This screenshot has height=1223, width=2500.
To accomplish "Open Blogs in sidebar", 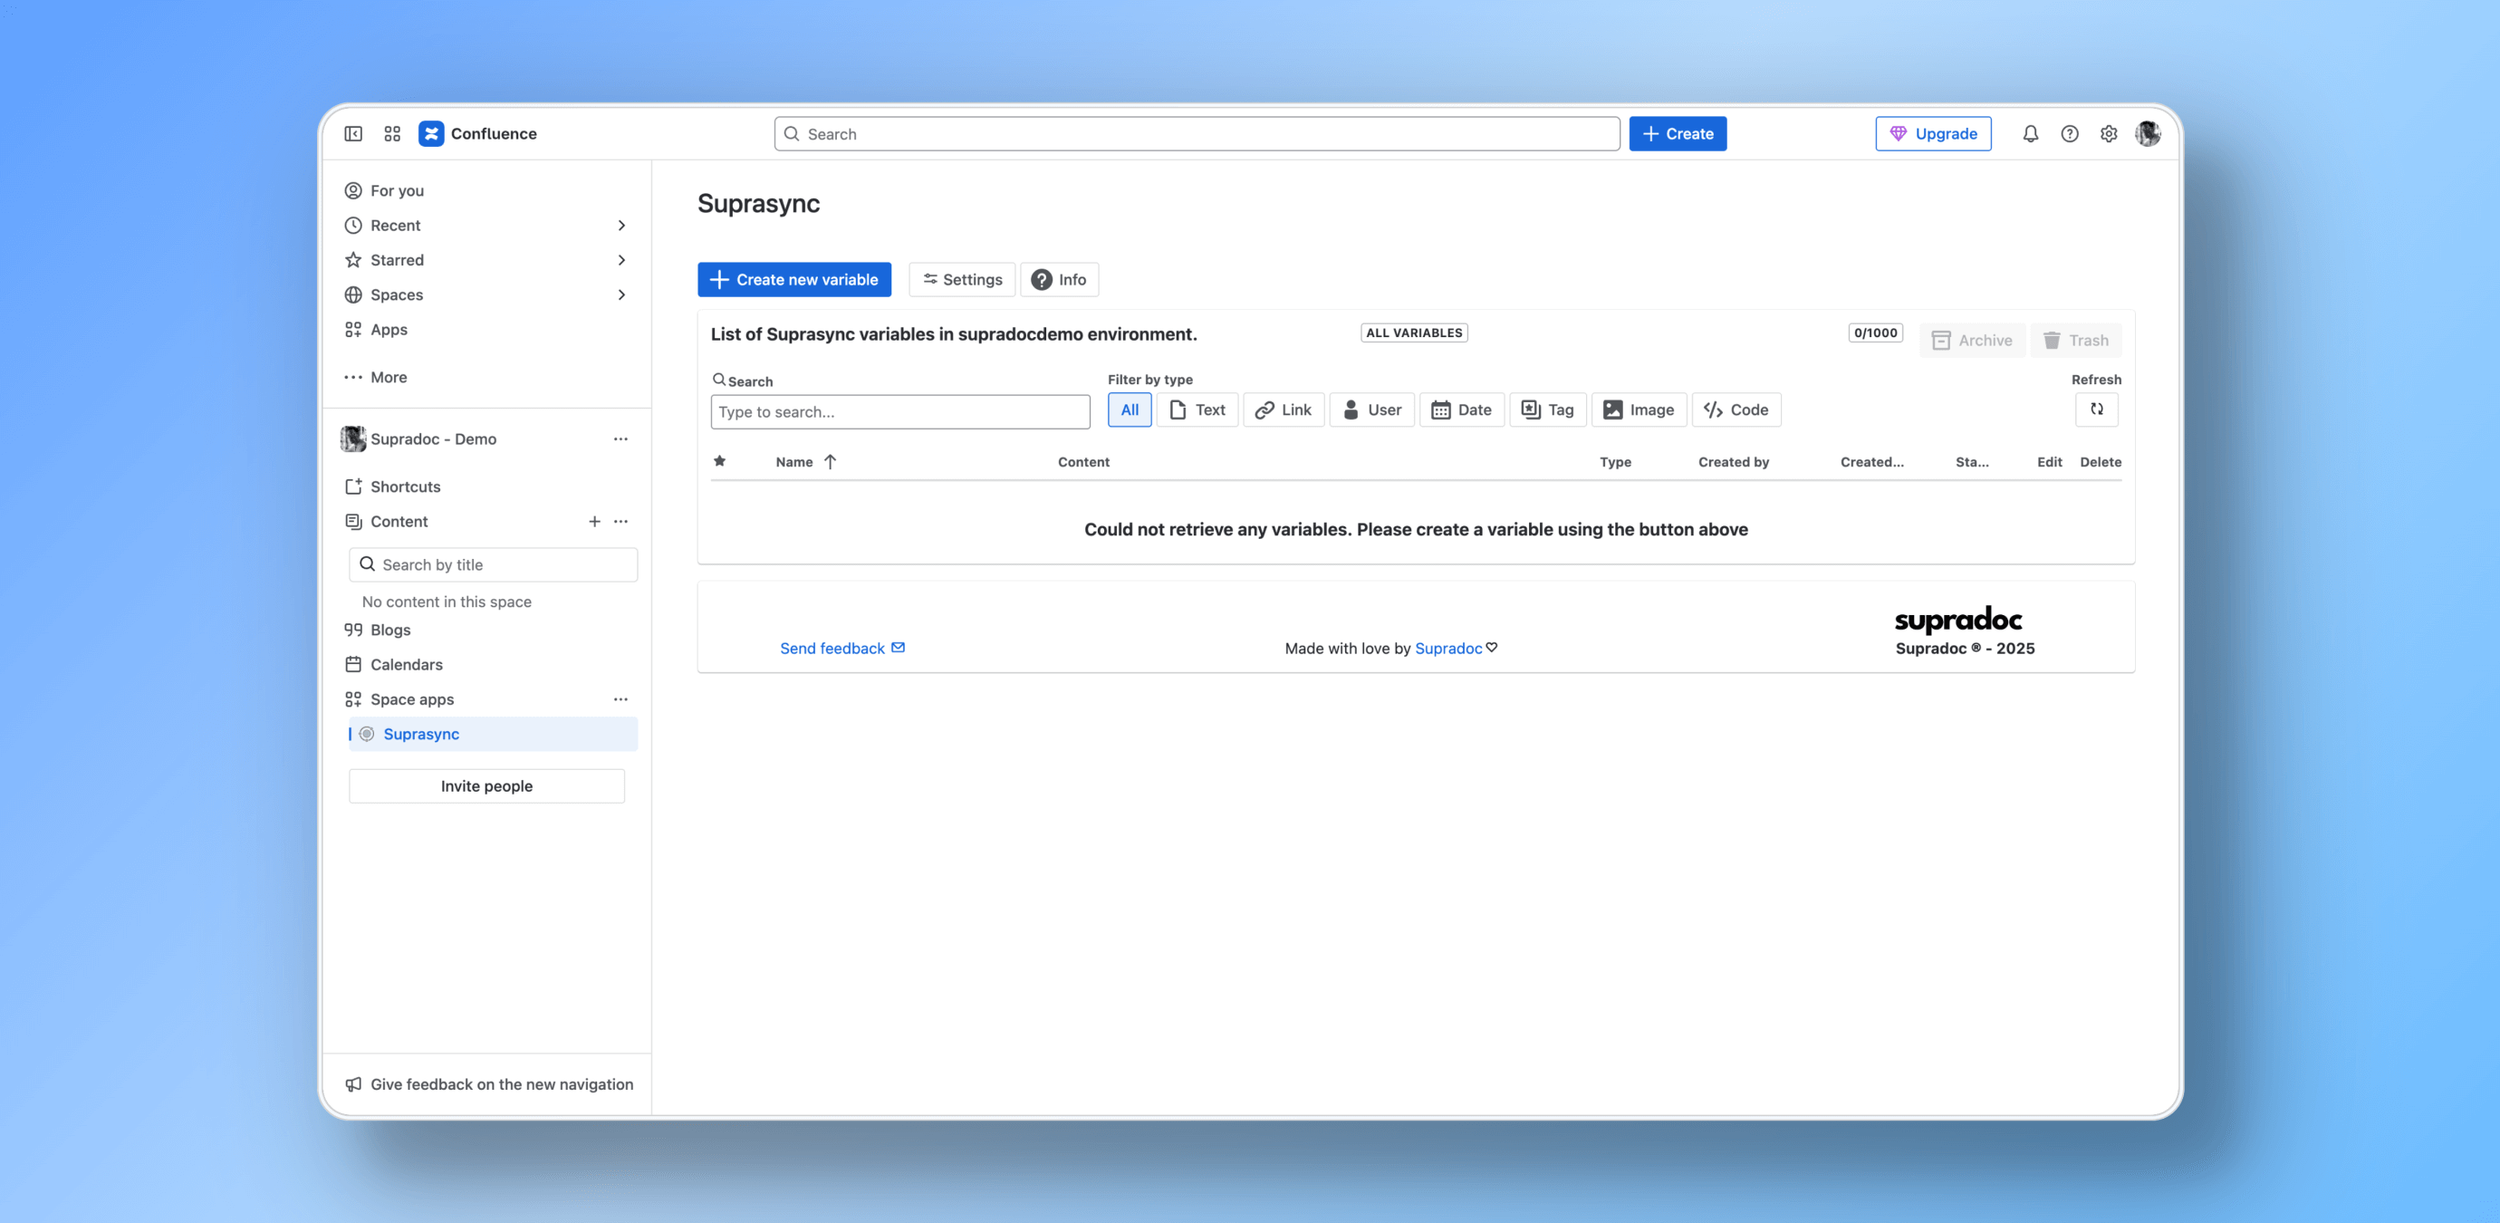I will 390,630.
